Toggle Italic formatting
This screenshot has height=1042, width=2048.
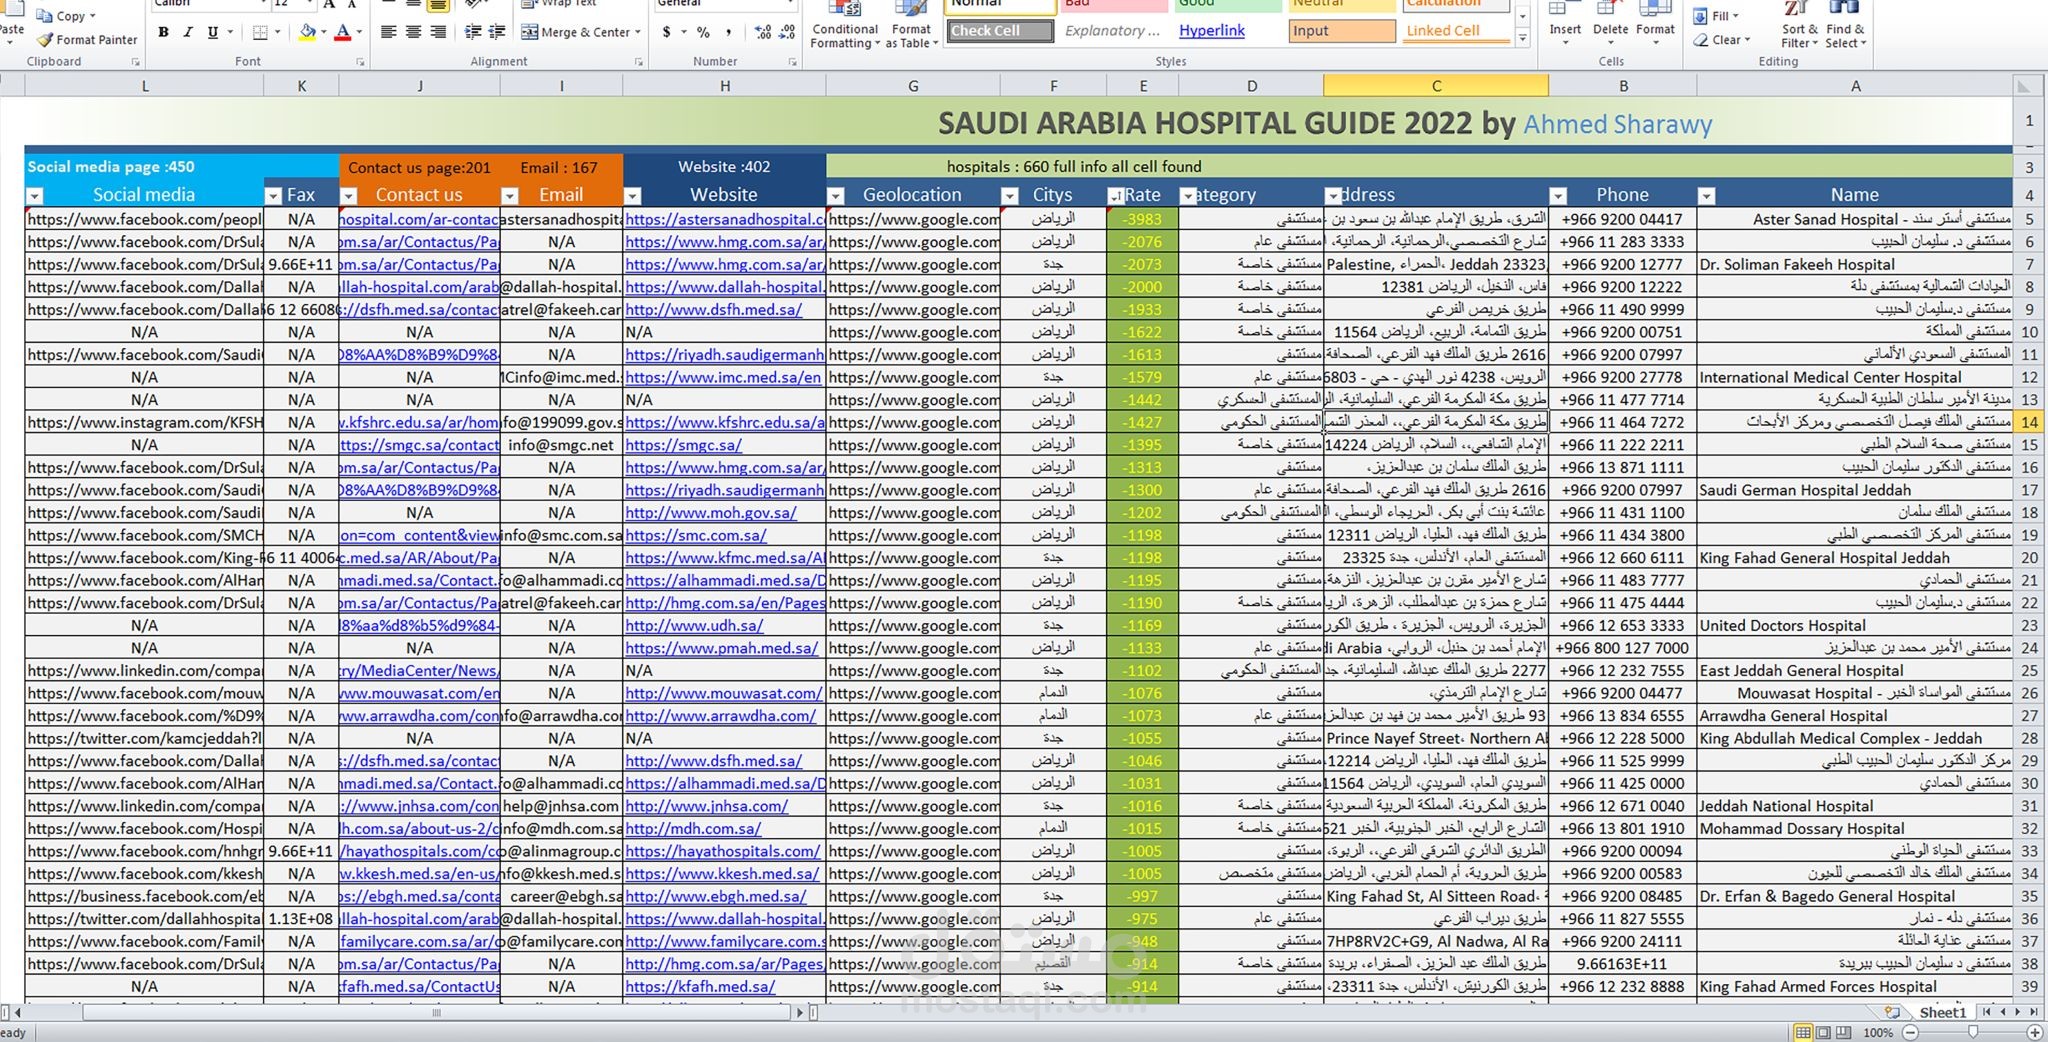pos(188,32)
